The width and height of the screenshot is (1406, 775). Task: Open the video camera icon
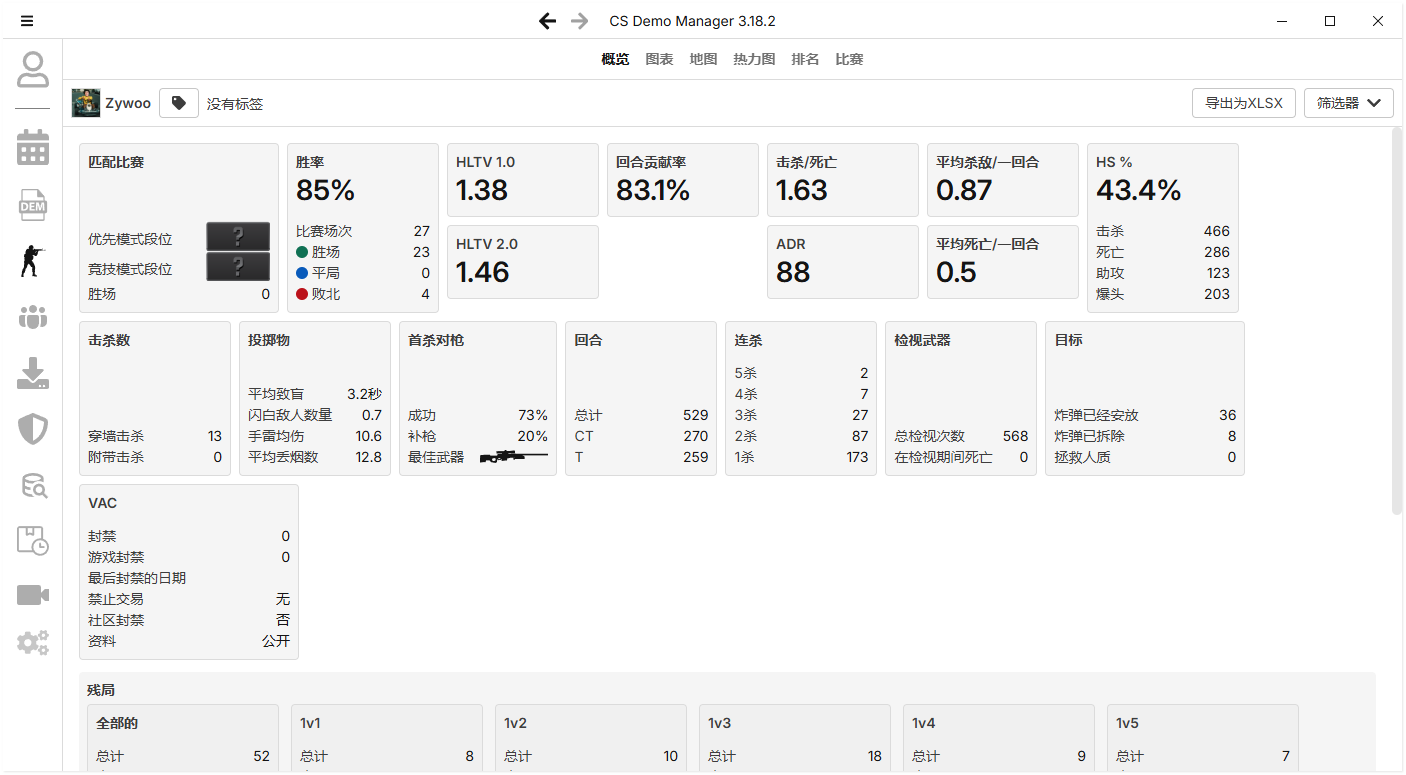tap(32, 596)
